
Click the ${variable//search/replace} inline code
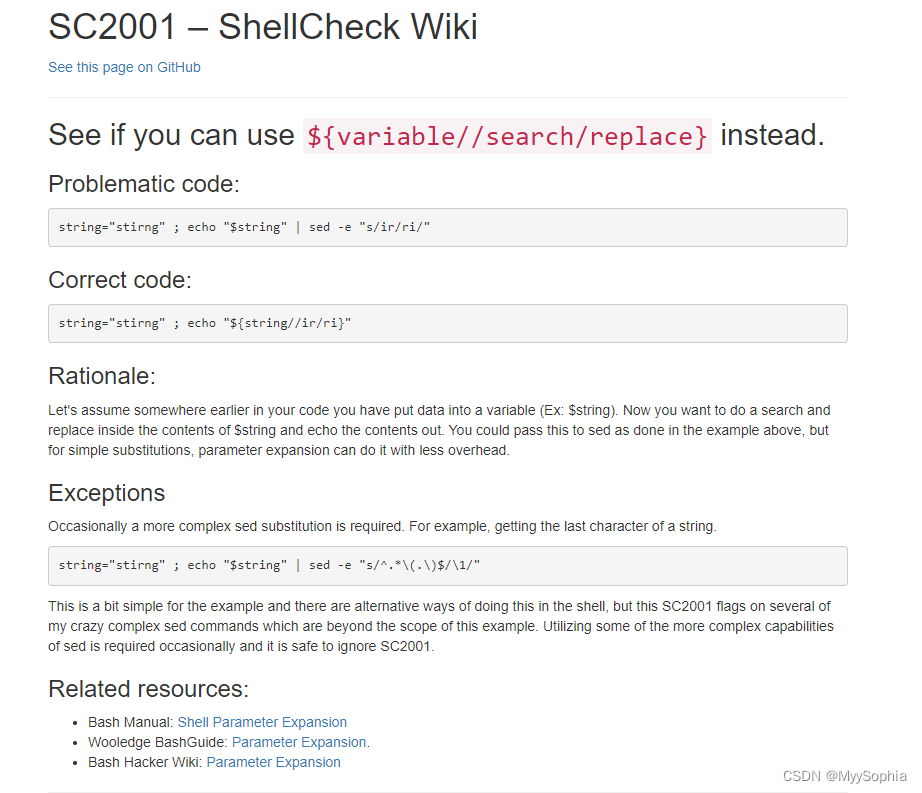(507, 136)
